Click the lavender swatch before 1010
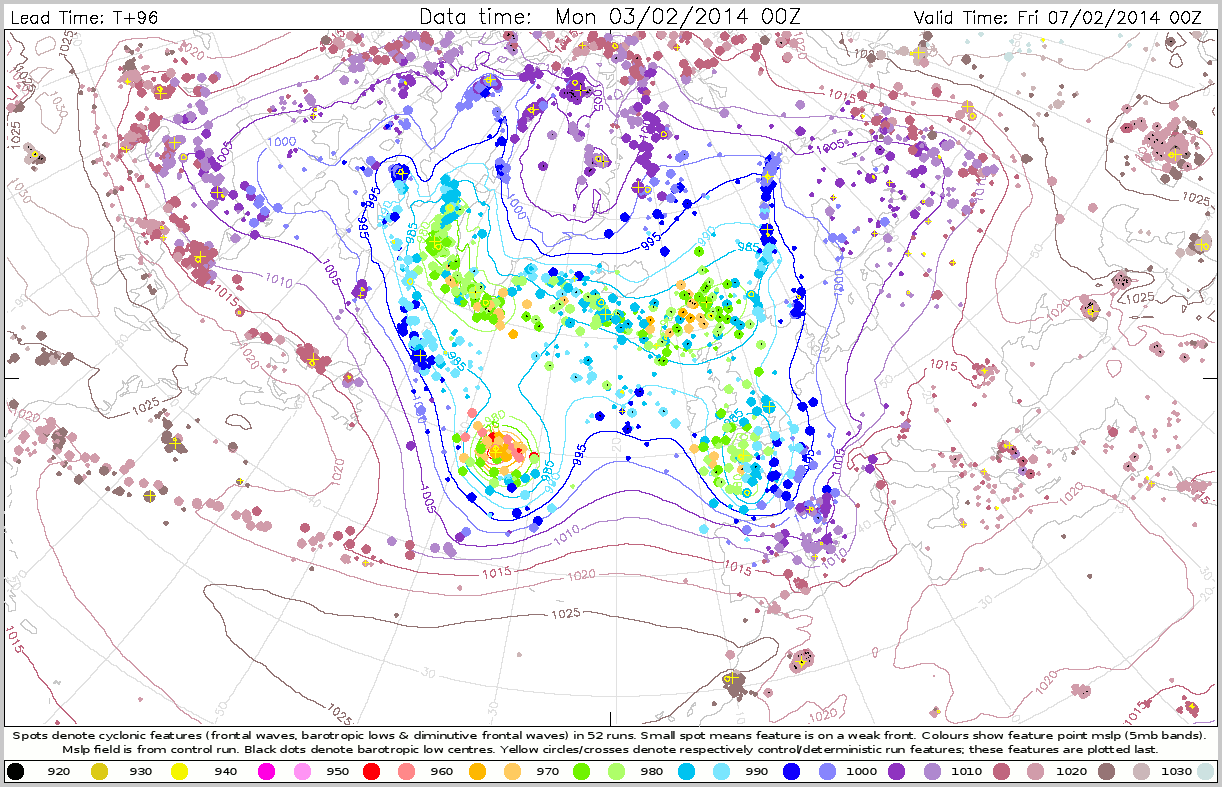Image resolution: width=1222 pixels, height=787 pixels. coord(933,771)
